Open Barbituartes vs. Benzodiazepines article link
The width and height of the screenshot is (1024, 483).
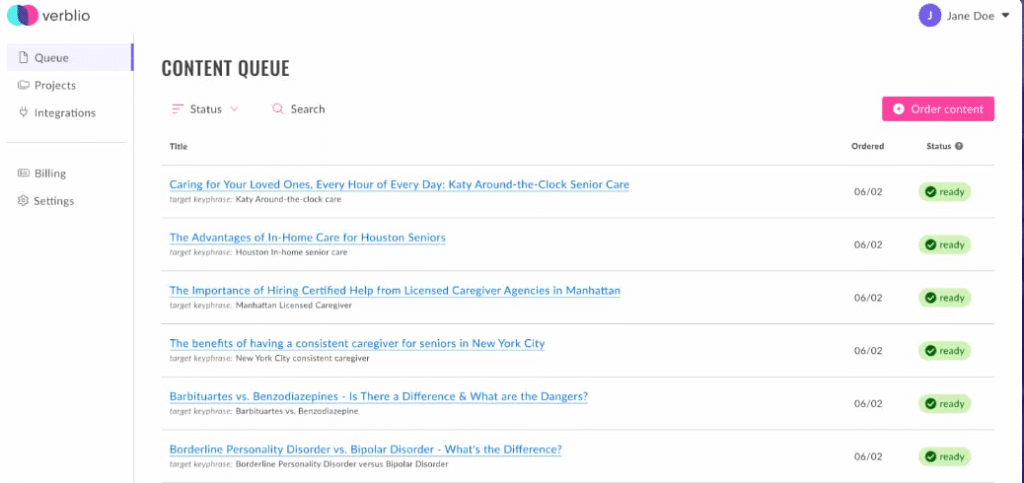pyautogui.click(x=378, y=396)
